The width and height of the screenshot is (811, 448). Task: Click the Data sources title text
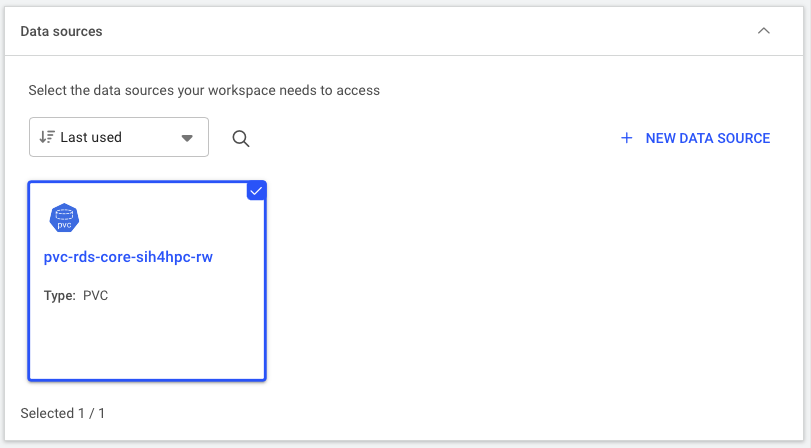(61, 31)
